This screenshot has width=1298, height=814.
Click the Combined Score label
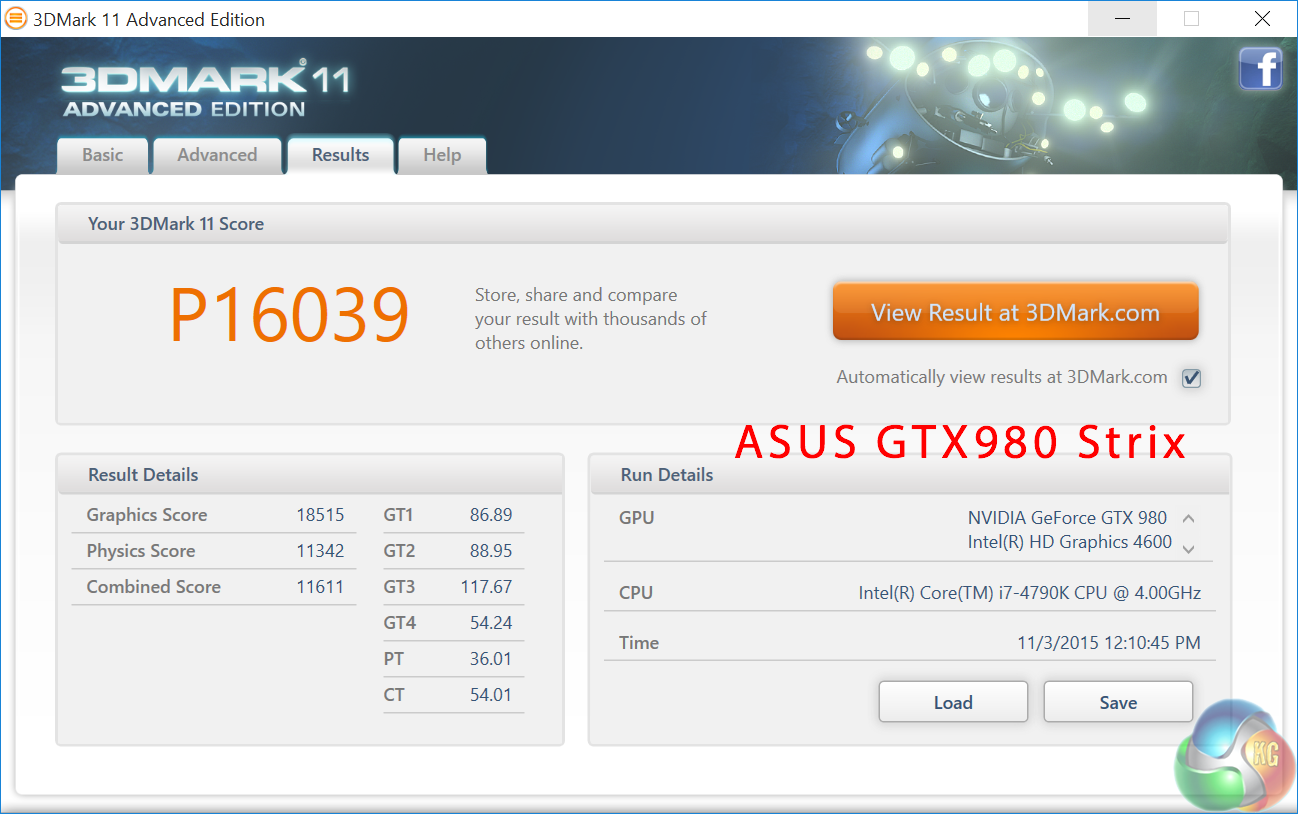point(154,587)
